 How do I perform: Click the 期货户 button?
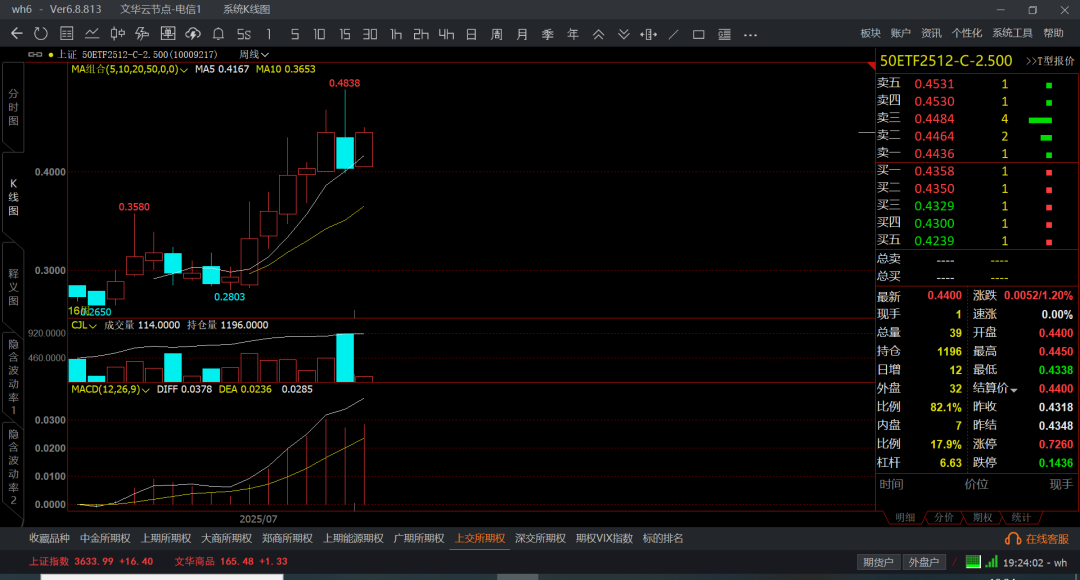click(x=878, y=562)
